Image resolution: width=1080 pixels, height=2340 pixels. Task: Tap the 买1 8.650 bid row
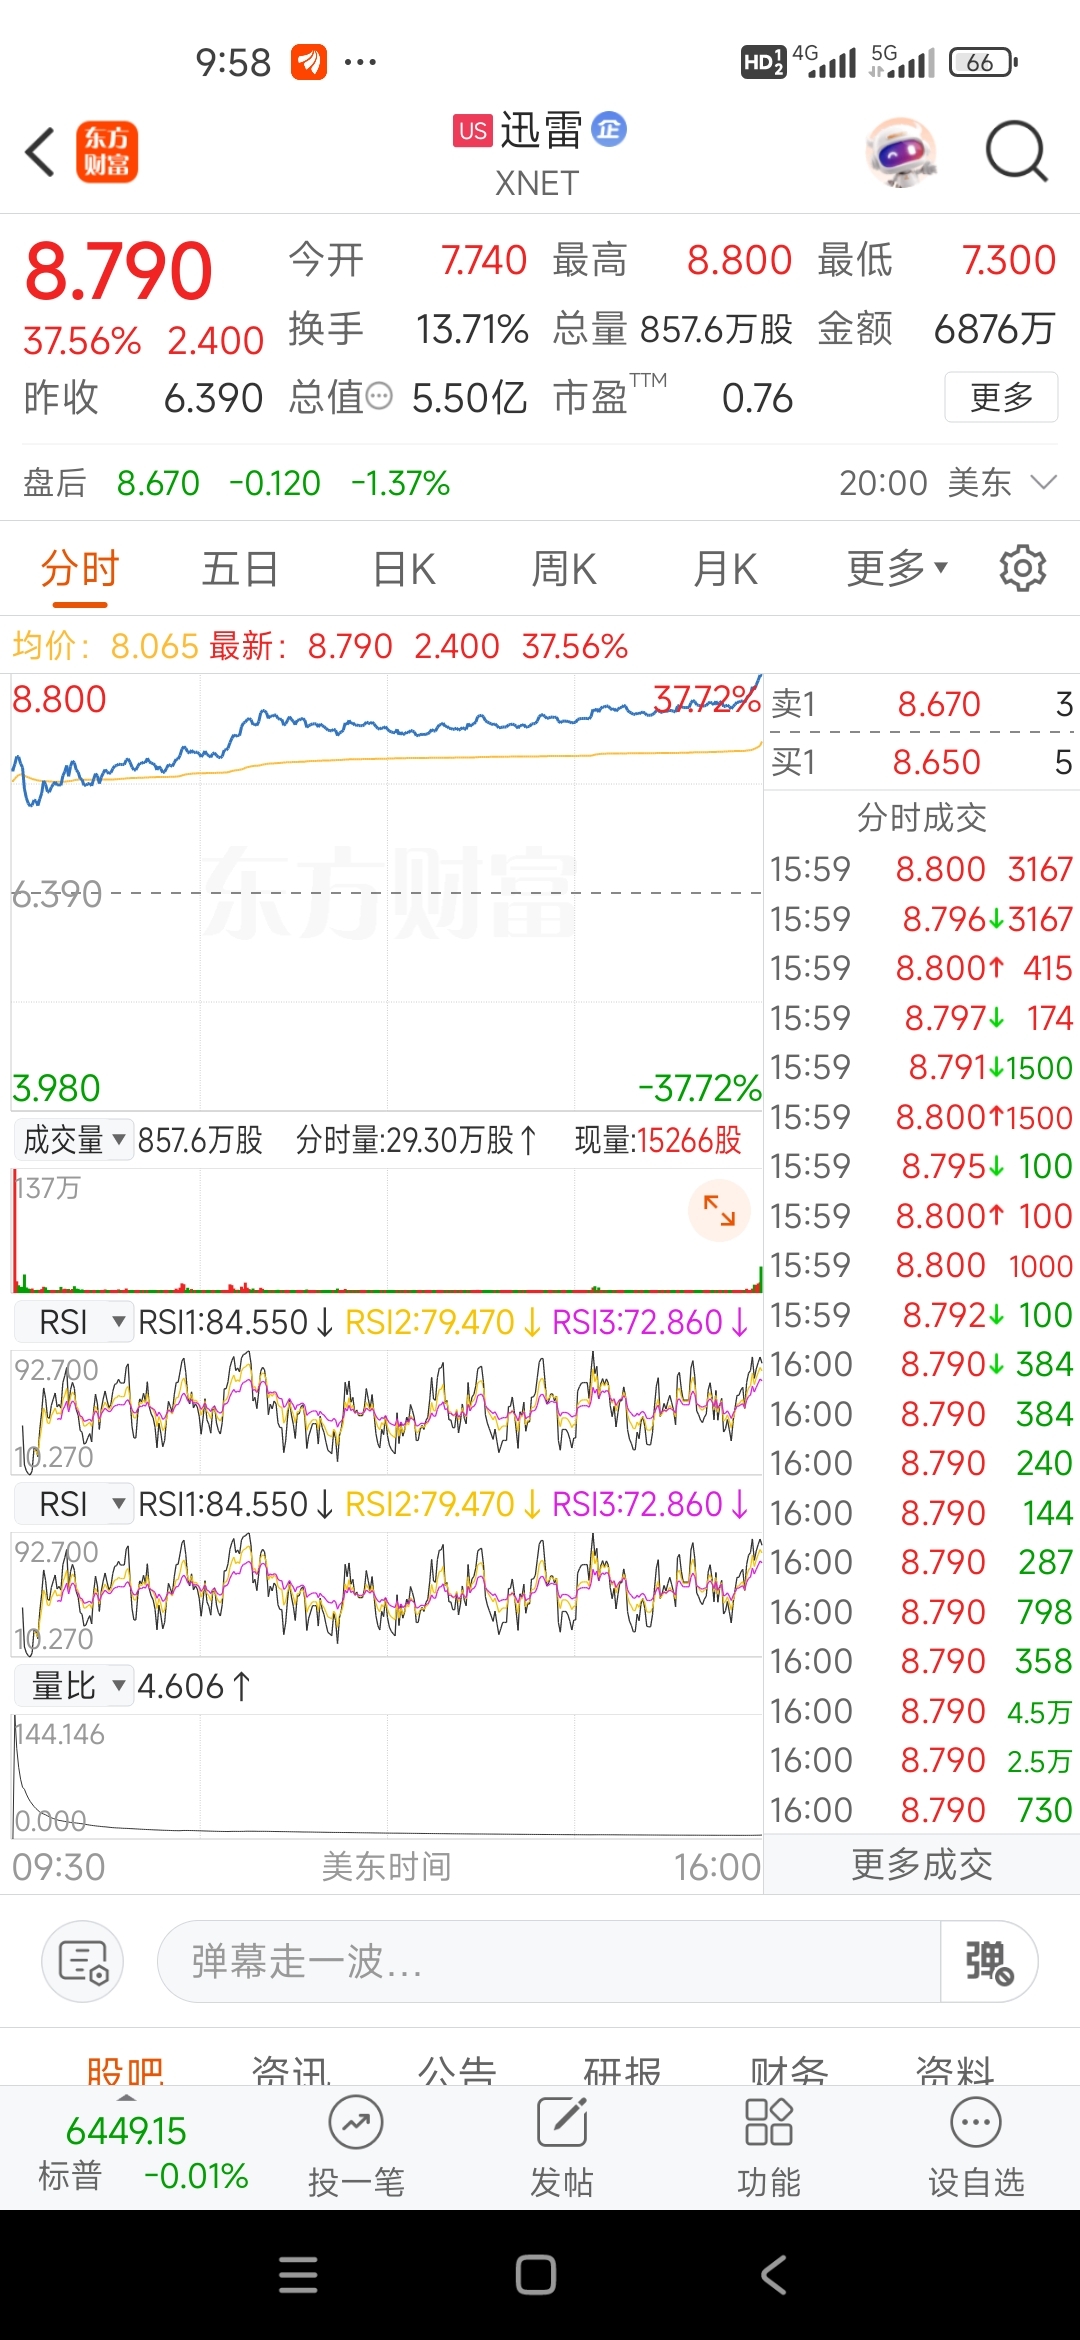tap(922, 762)
